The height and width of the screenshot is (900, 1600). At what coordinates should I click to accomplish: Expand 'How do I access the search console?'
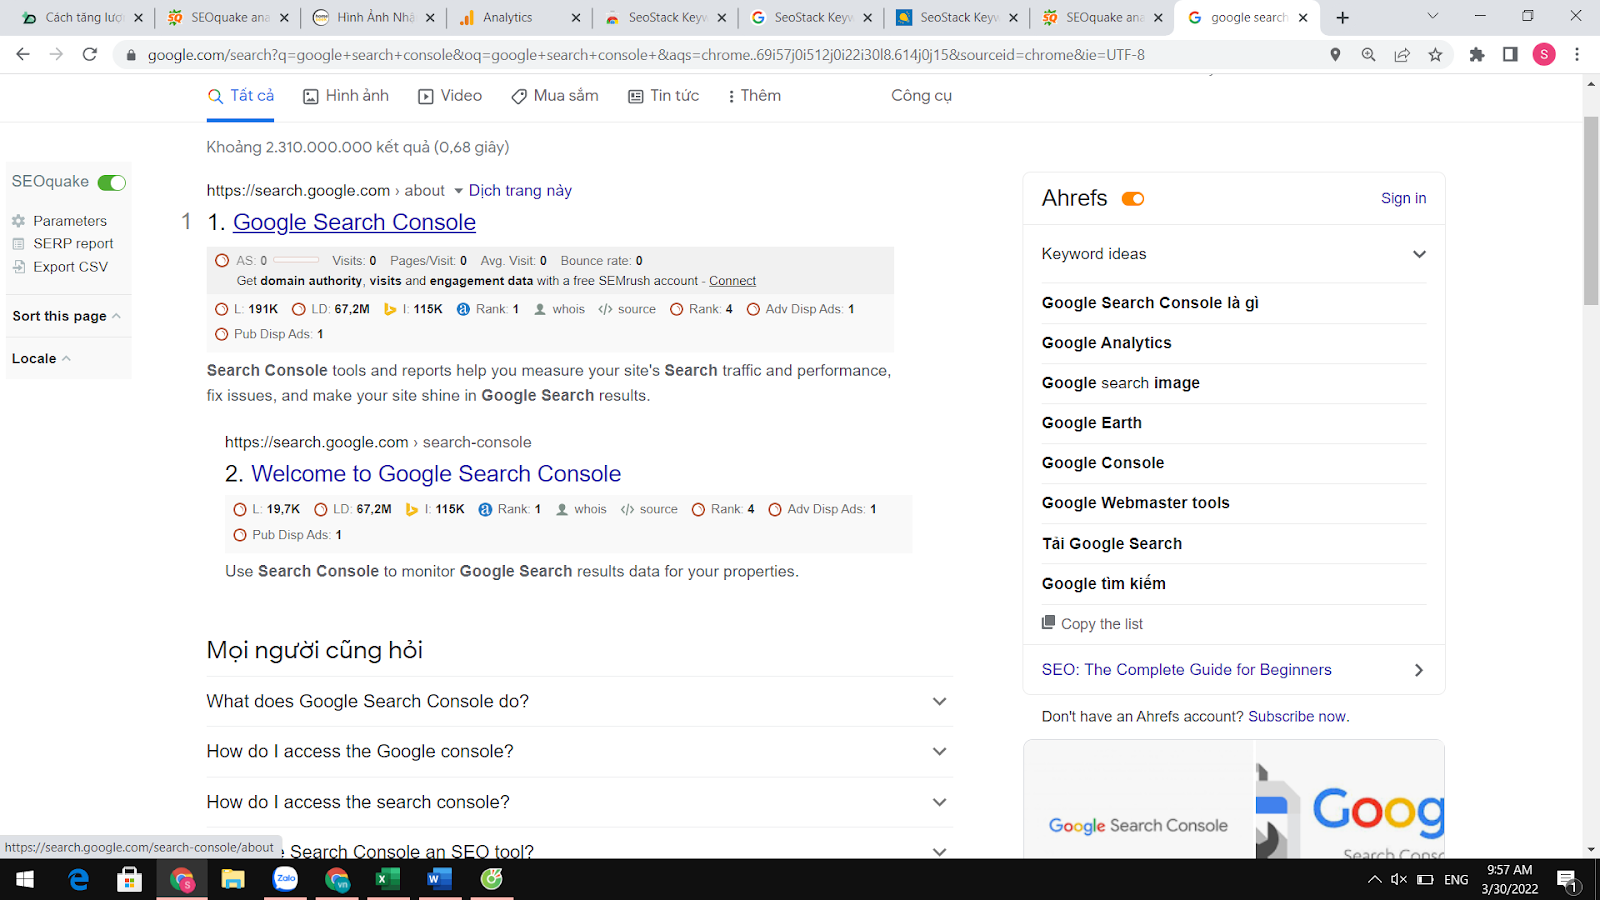pos(579,802)
